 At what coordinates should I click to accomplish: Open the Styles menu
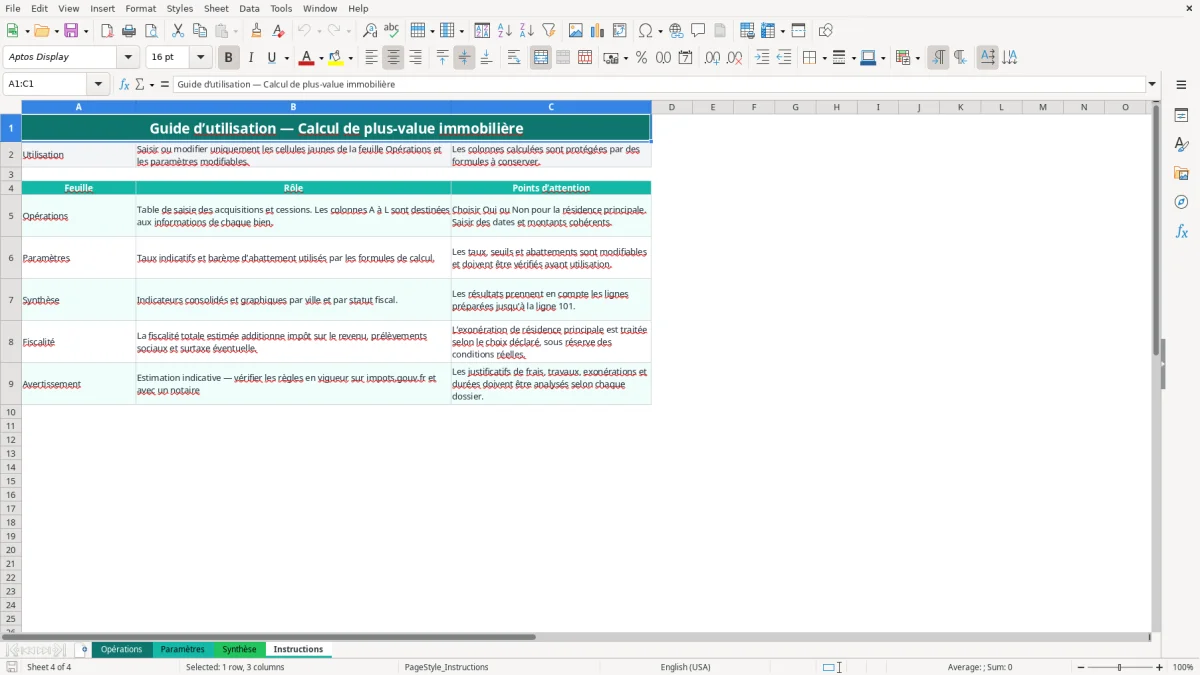pos(180,8)
